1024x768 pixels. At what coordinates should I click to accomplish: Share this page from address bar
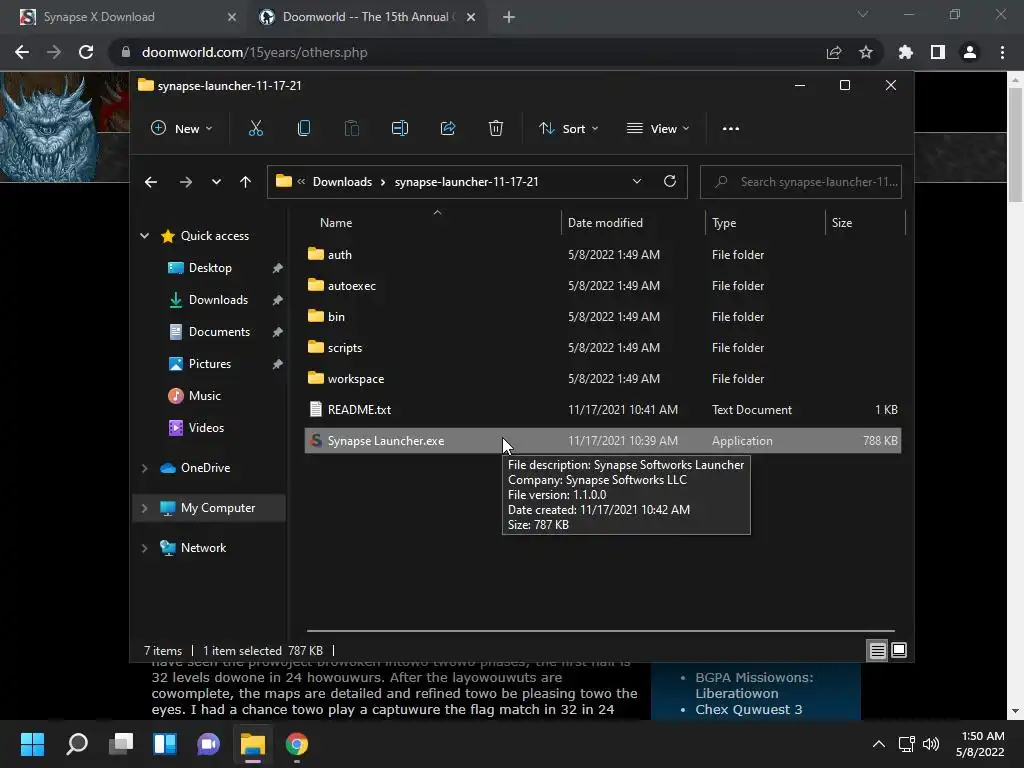pos(834,52)
